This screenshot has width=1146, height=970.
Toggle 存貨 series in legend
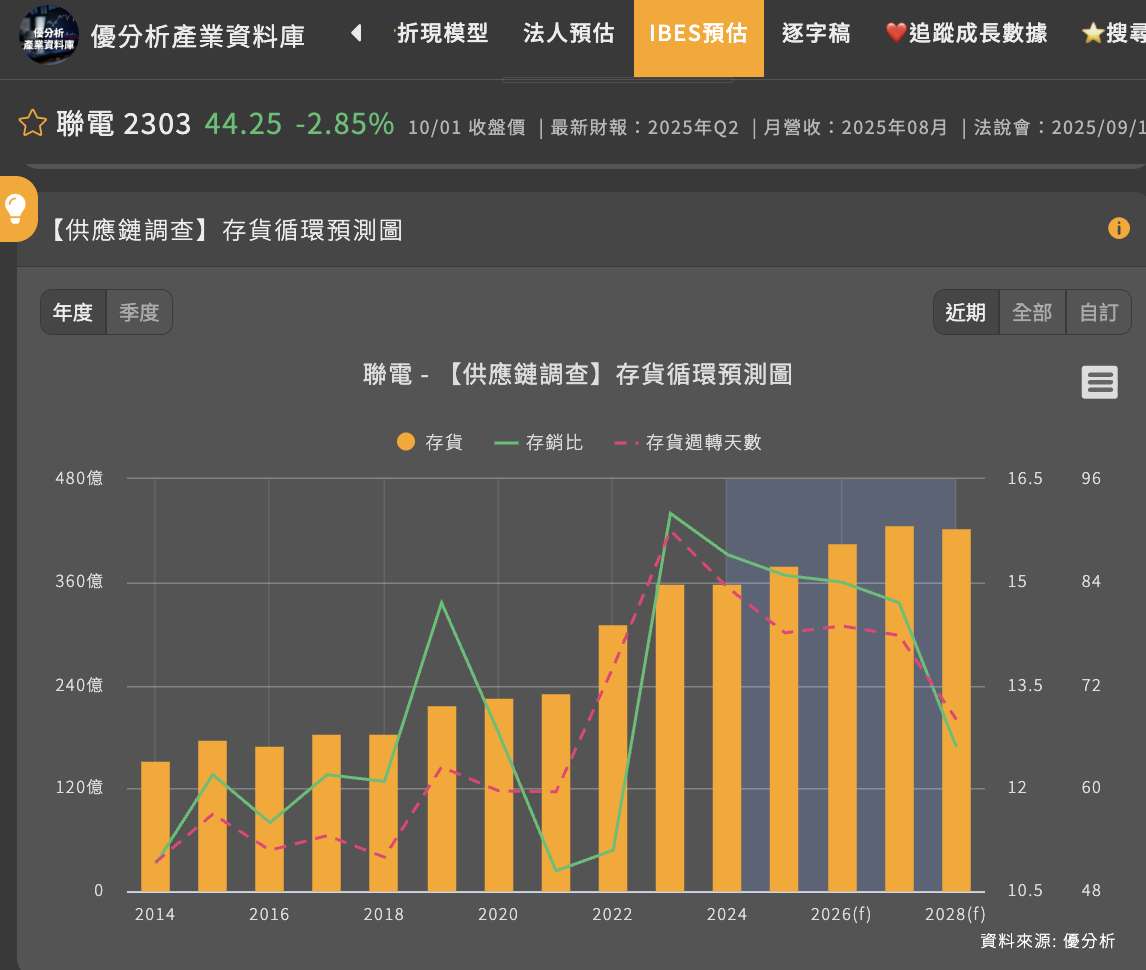tap(430, 442)
